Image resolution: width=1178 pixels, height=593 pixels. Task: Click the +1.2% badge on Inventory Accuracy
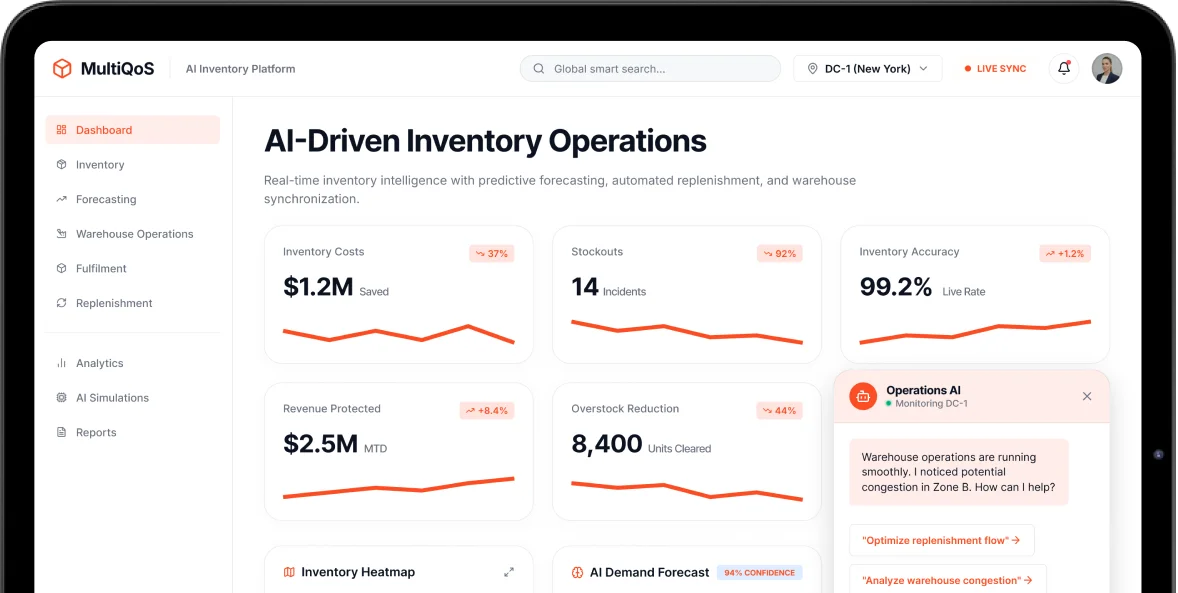(x=1065, y=253)
